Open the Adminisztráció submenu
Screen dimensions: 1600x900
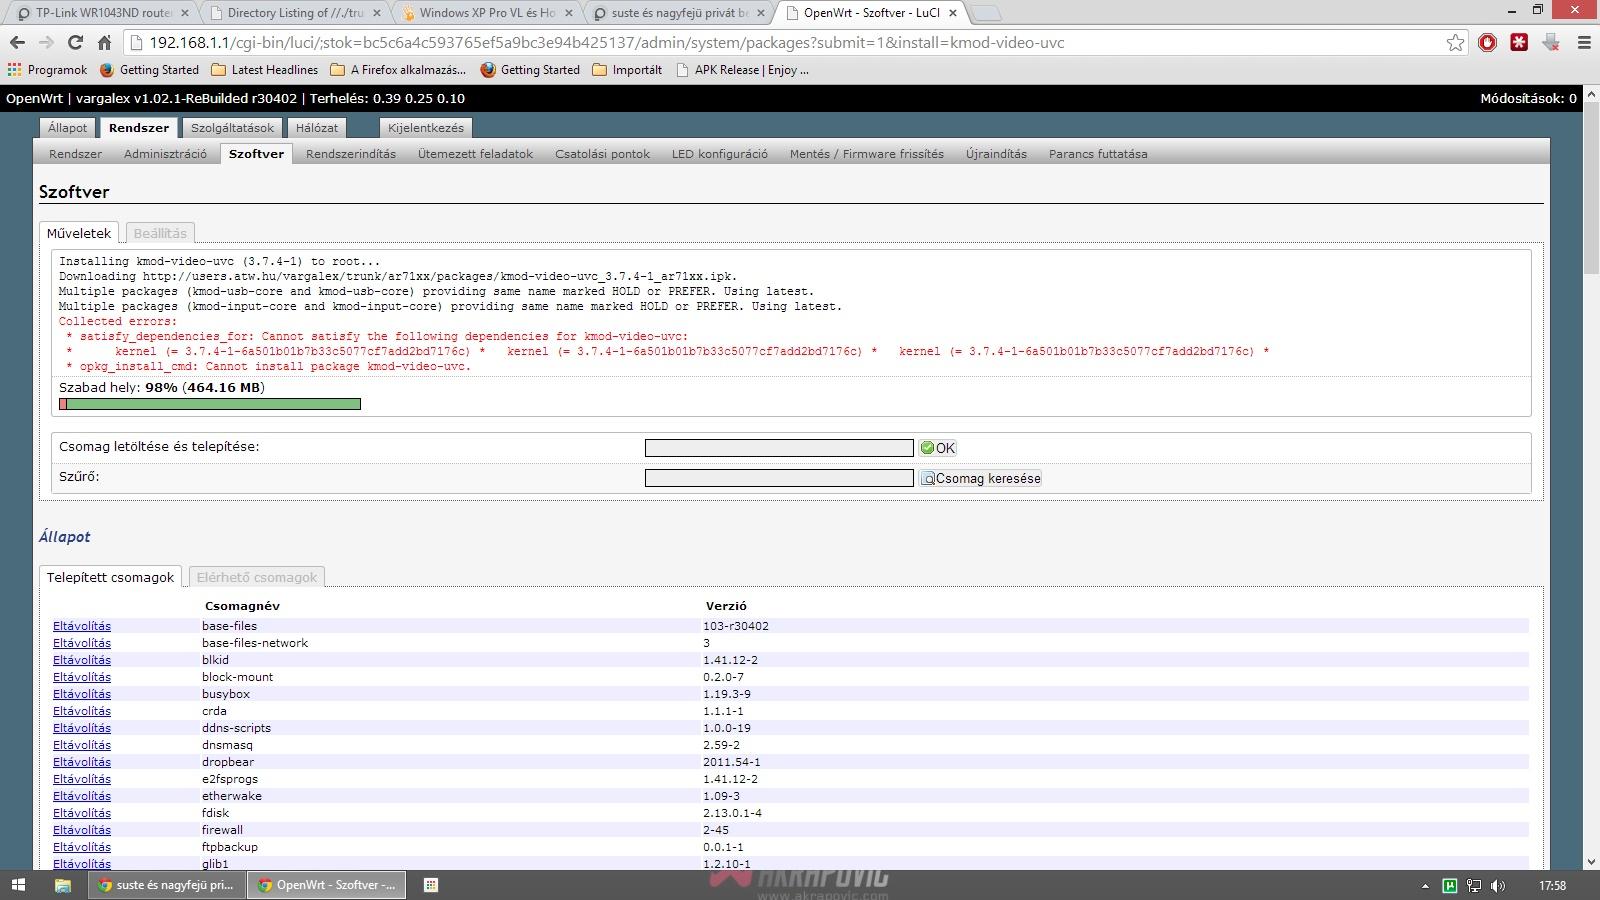point(165,154)
